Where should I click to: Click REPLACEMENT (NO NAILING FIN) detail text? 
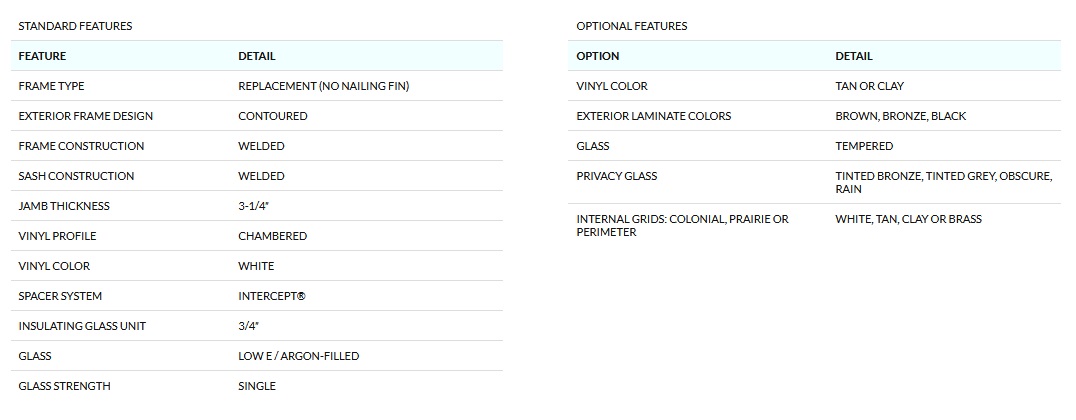pos(323,86)
